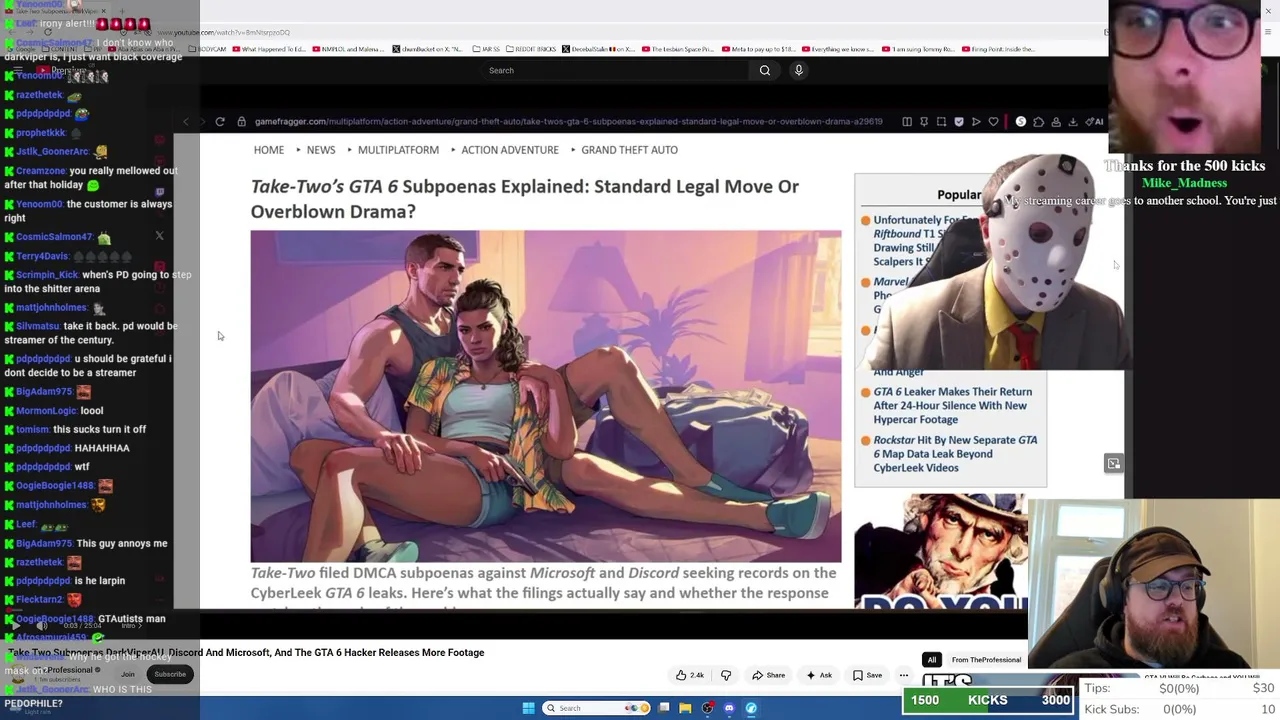The width and height of the screenshot is (1280, 720).
Task: Click the site lock icon beside gamefragger URL
Action: pyautogui.click(x=241, y=122)
